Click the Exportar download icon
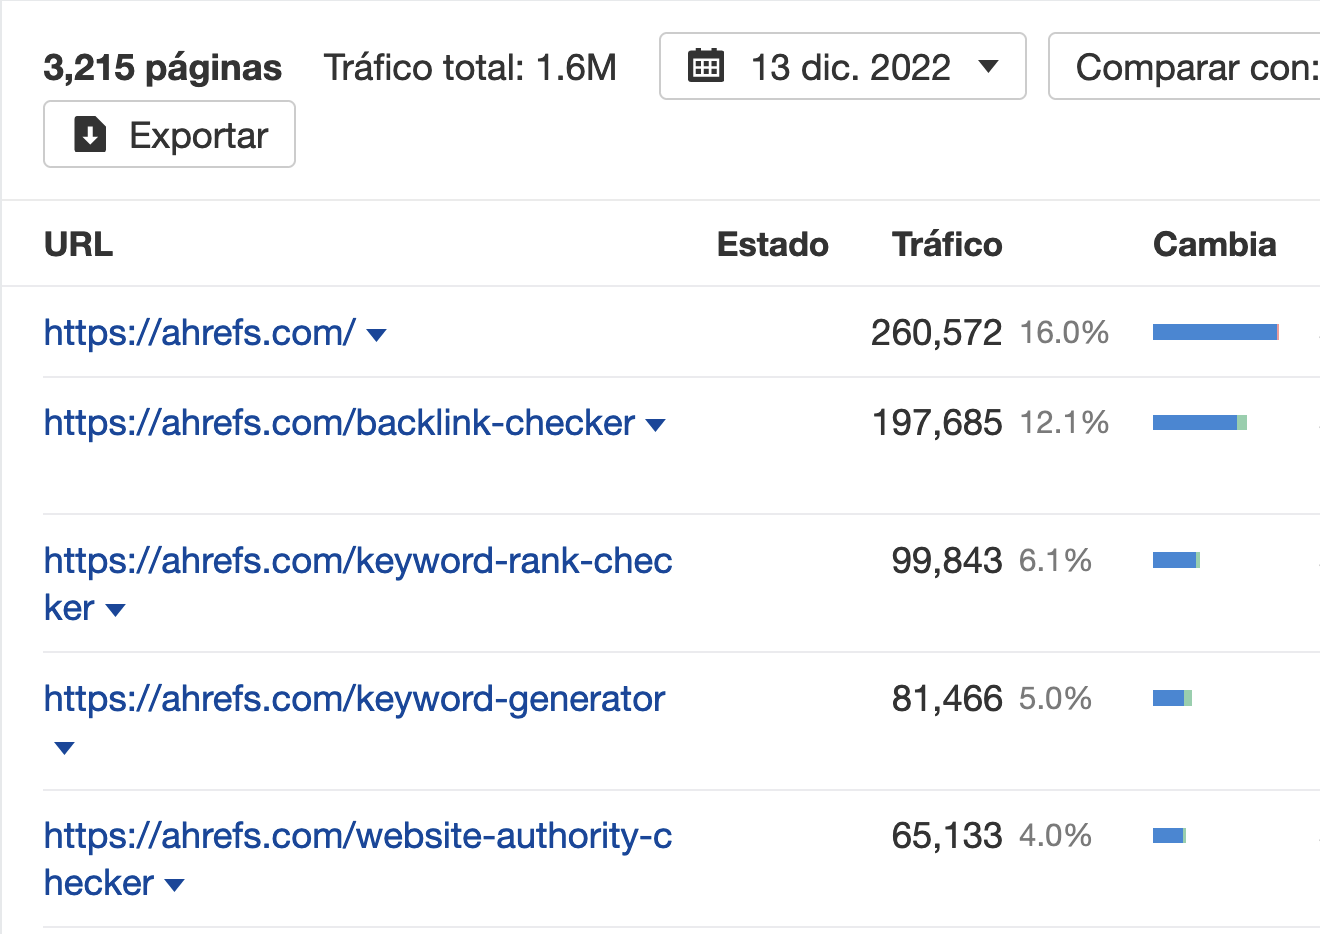The image size is (1320, 934). [x=90, y=134]
